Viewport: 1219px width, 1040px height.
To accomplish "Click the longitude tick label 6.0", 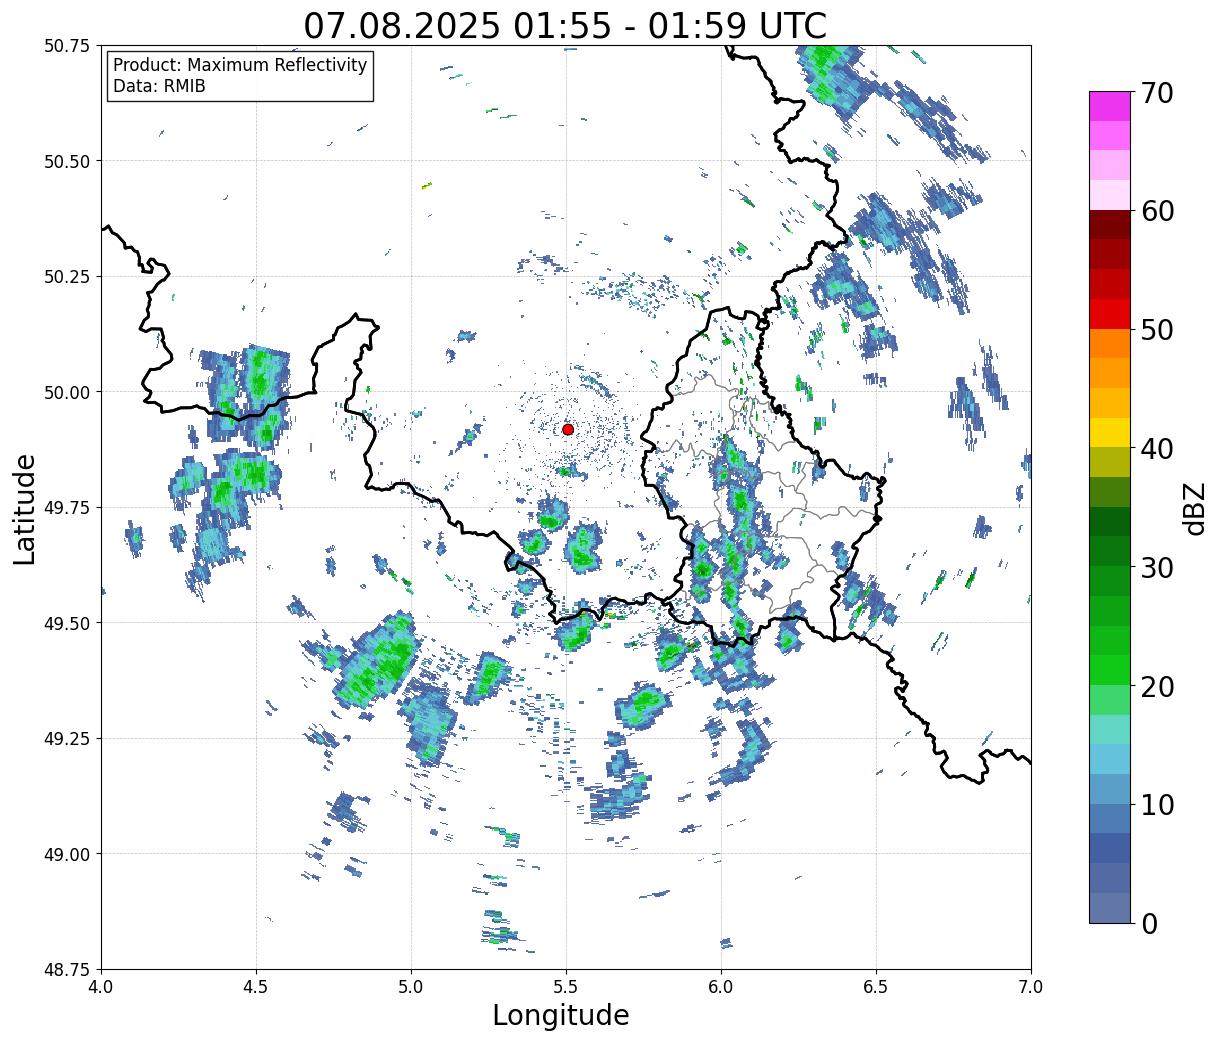I will tap(721, 986).
